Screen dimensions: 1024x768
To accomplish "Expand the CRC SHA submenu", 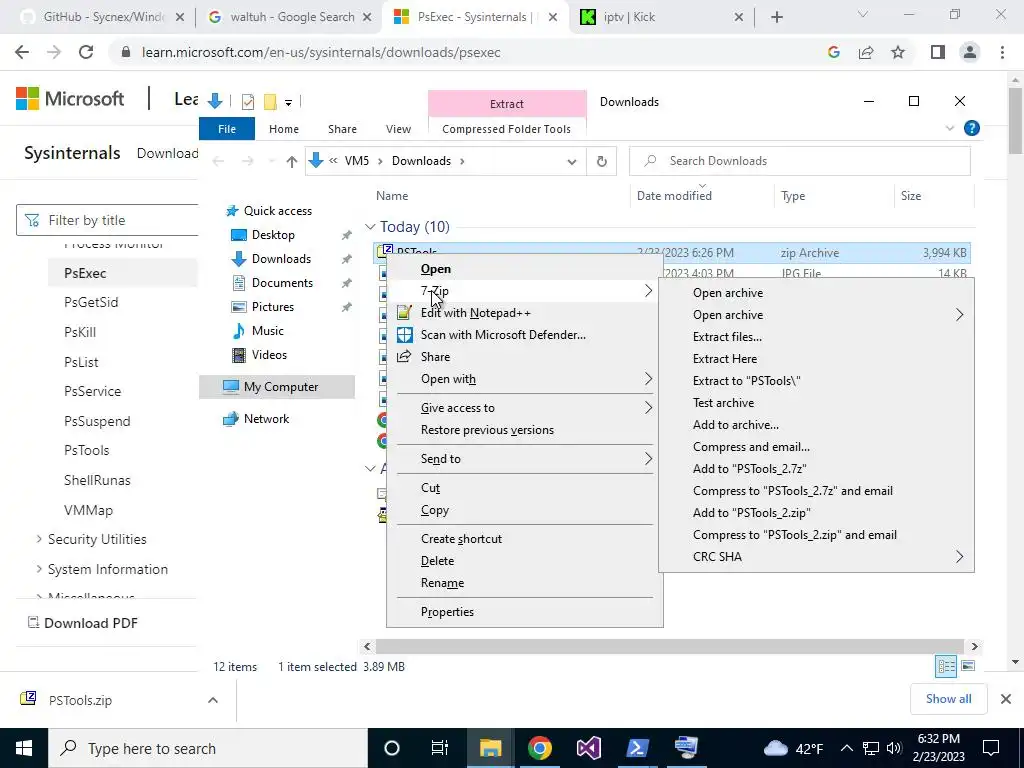I will coord(959,557).
